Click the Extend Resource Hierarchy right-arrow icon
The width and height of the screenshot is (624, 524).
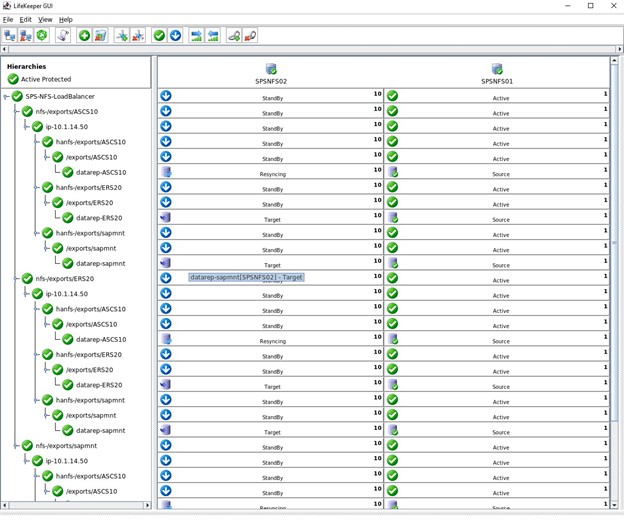197,35
